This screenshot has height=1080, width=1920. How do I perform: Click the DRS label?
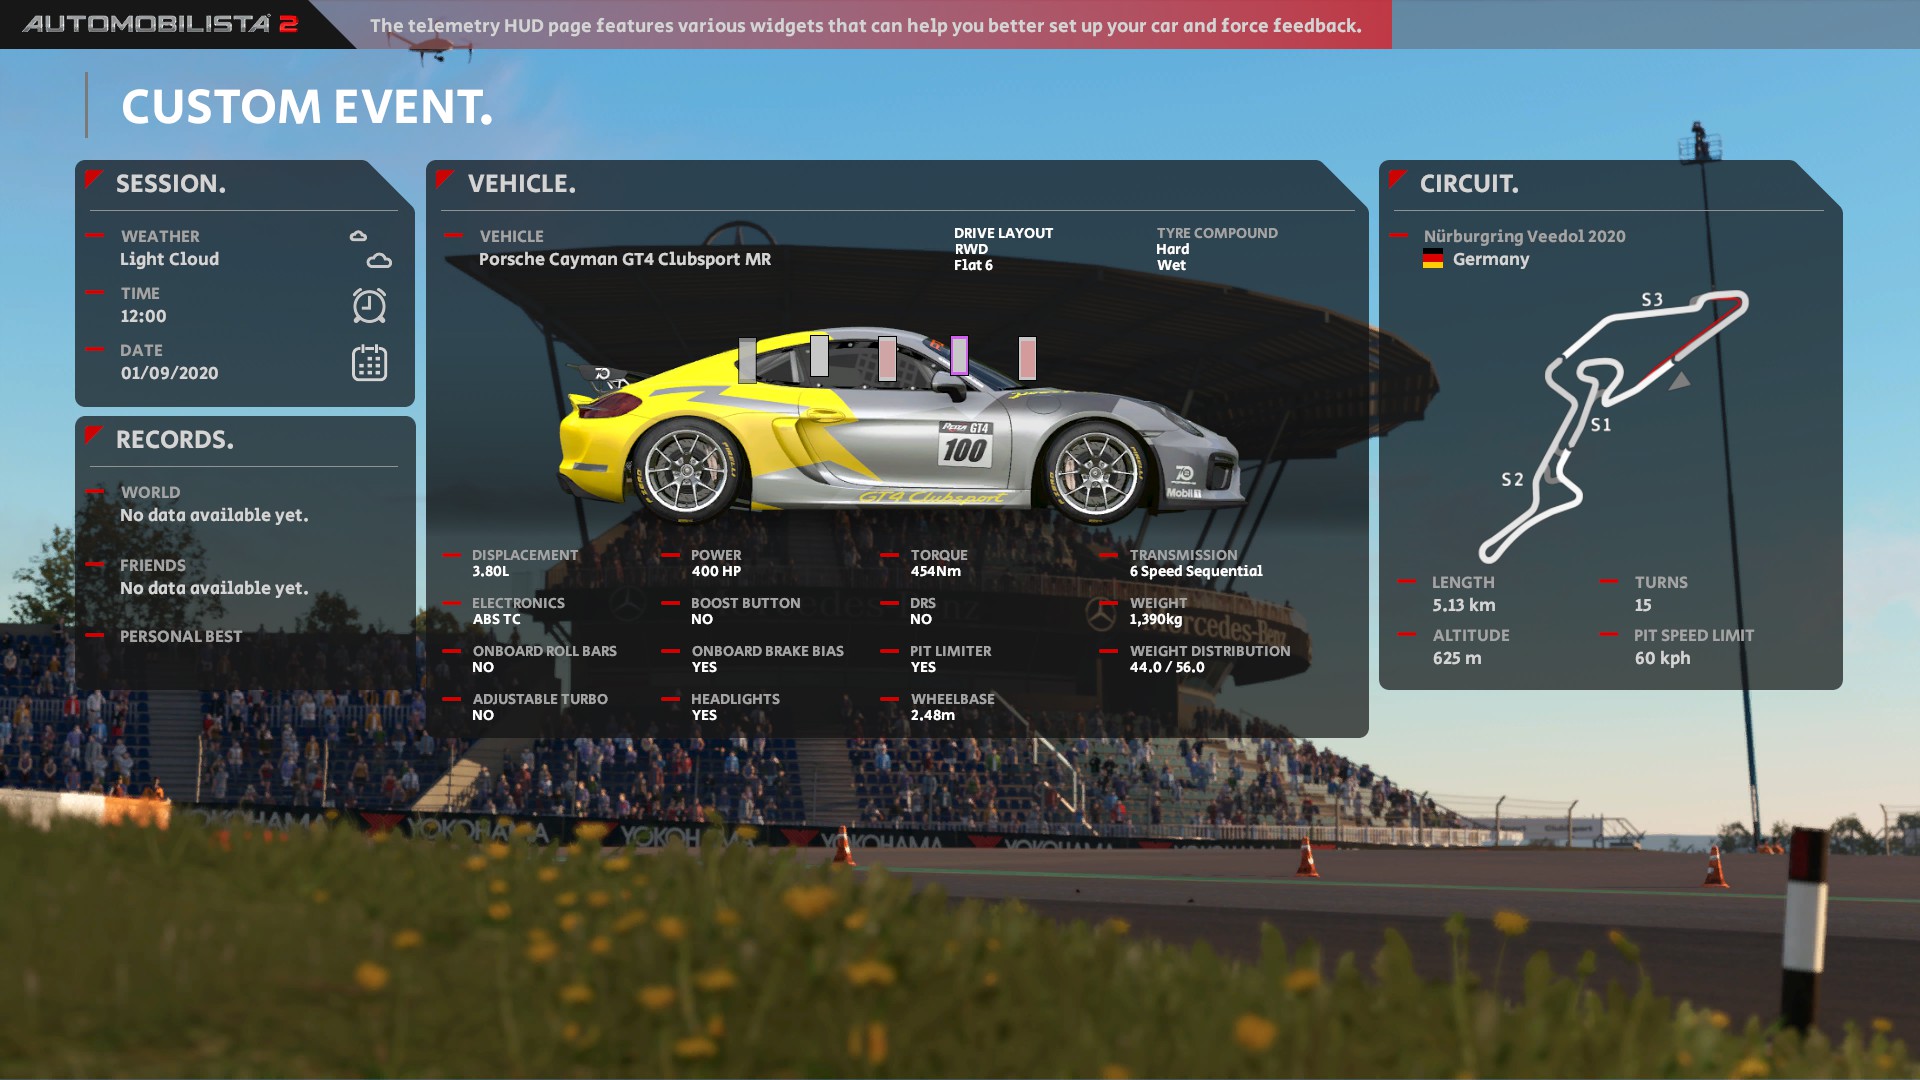click(x=922, y=603)
